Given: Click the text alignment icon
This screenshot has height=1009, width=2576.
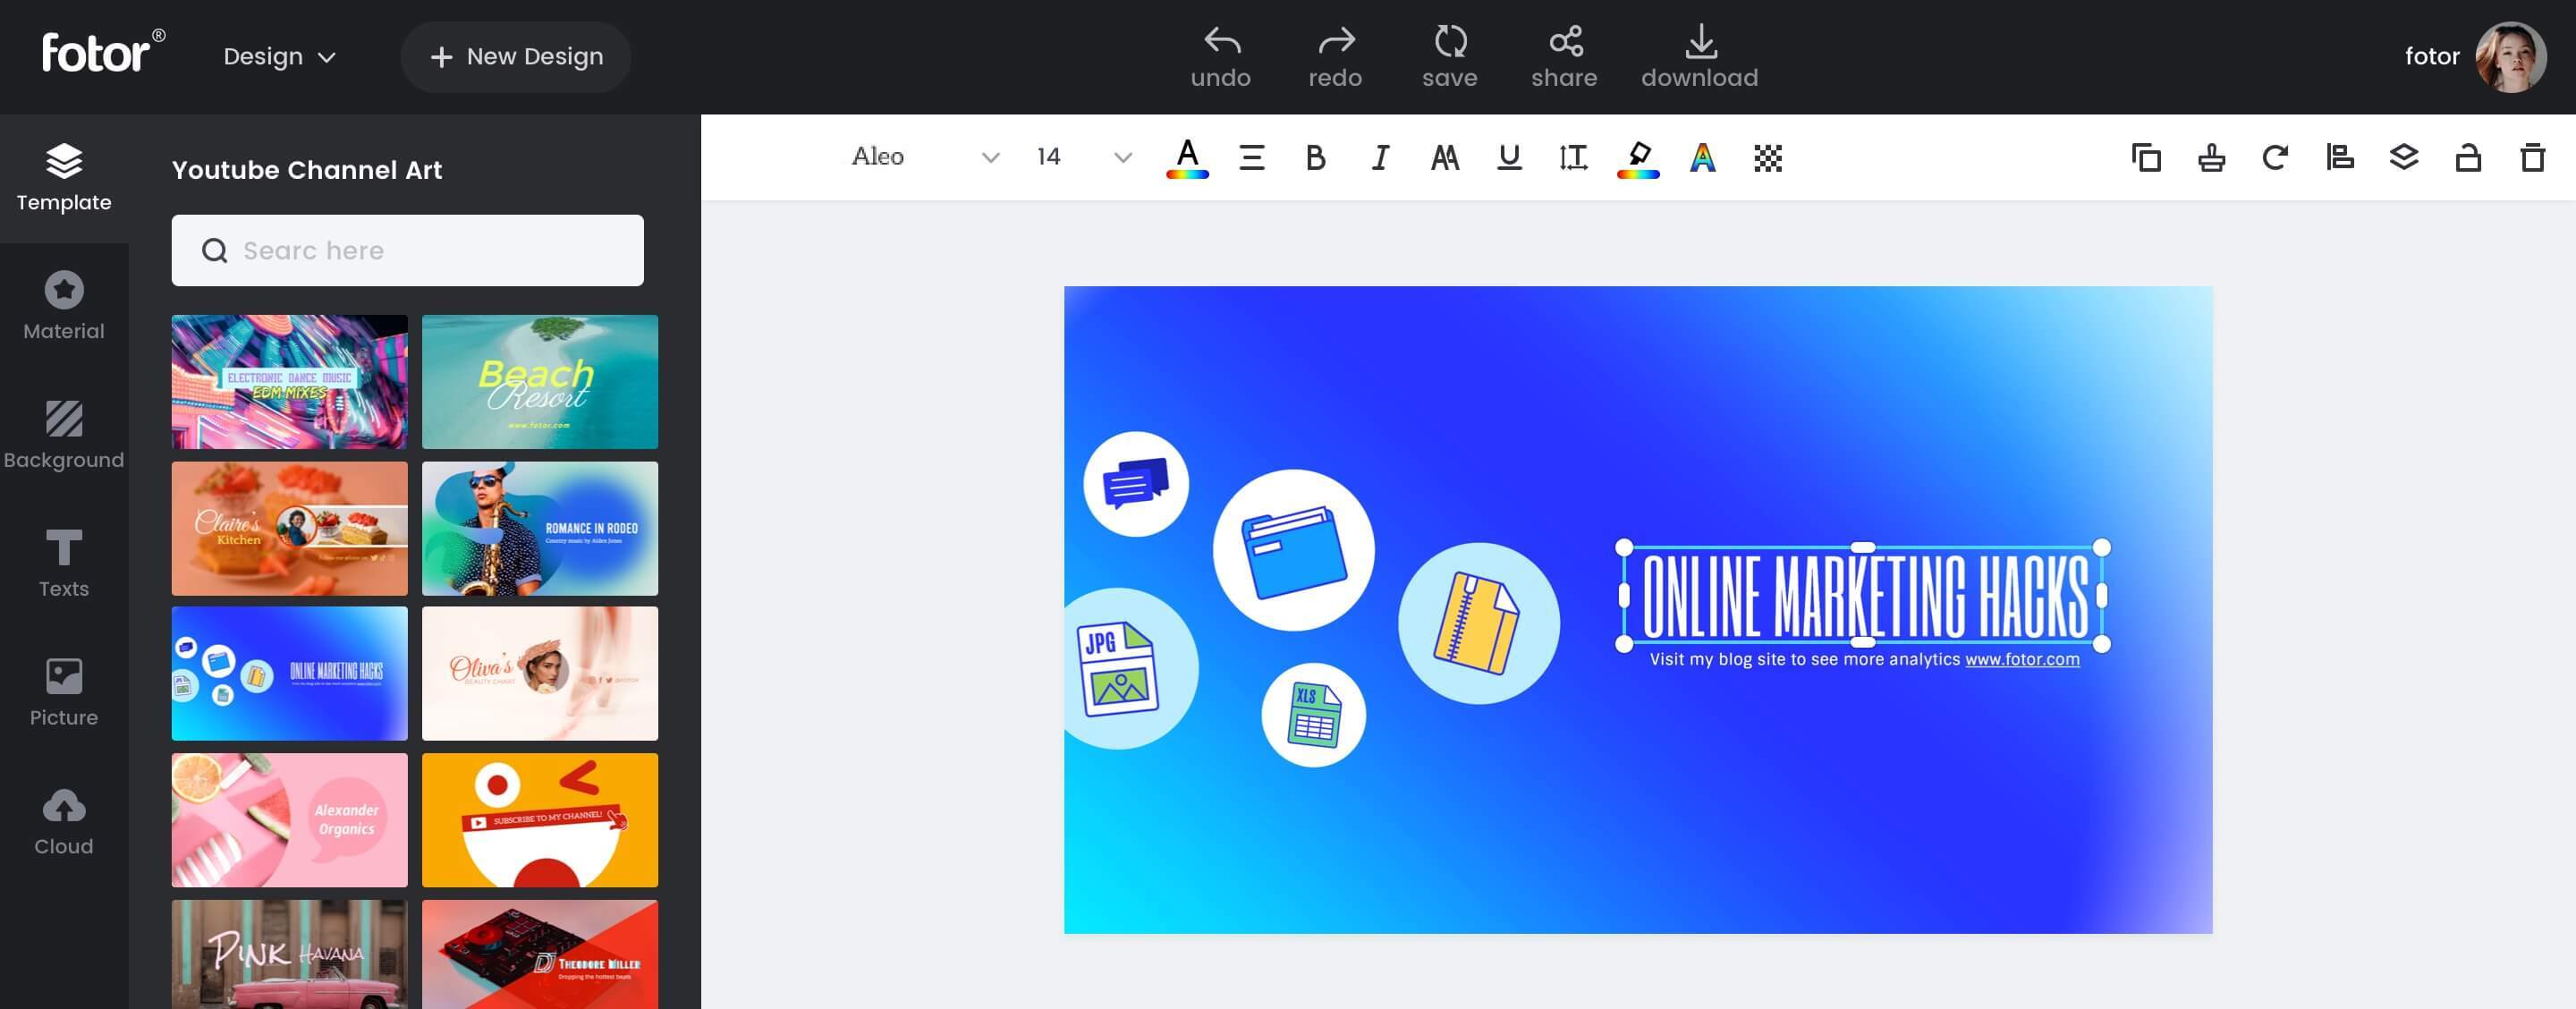Looking at the screenshot, I should 1250,157.
